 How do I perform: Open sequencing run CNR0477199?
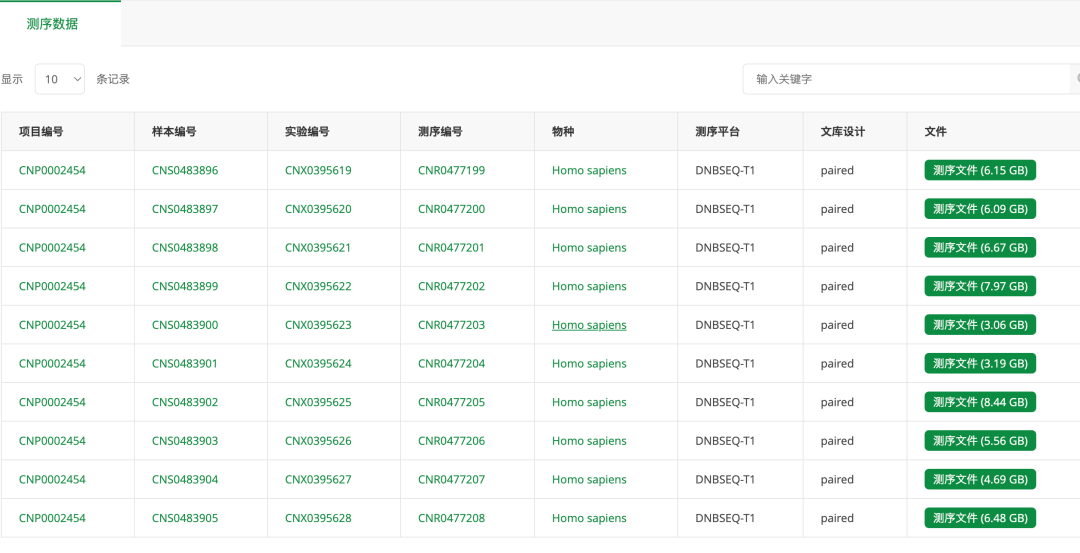click(x=451, y=170)
